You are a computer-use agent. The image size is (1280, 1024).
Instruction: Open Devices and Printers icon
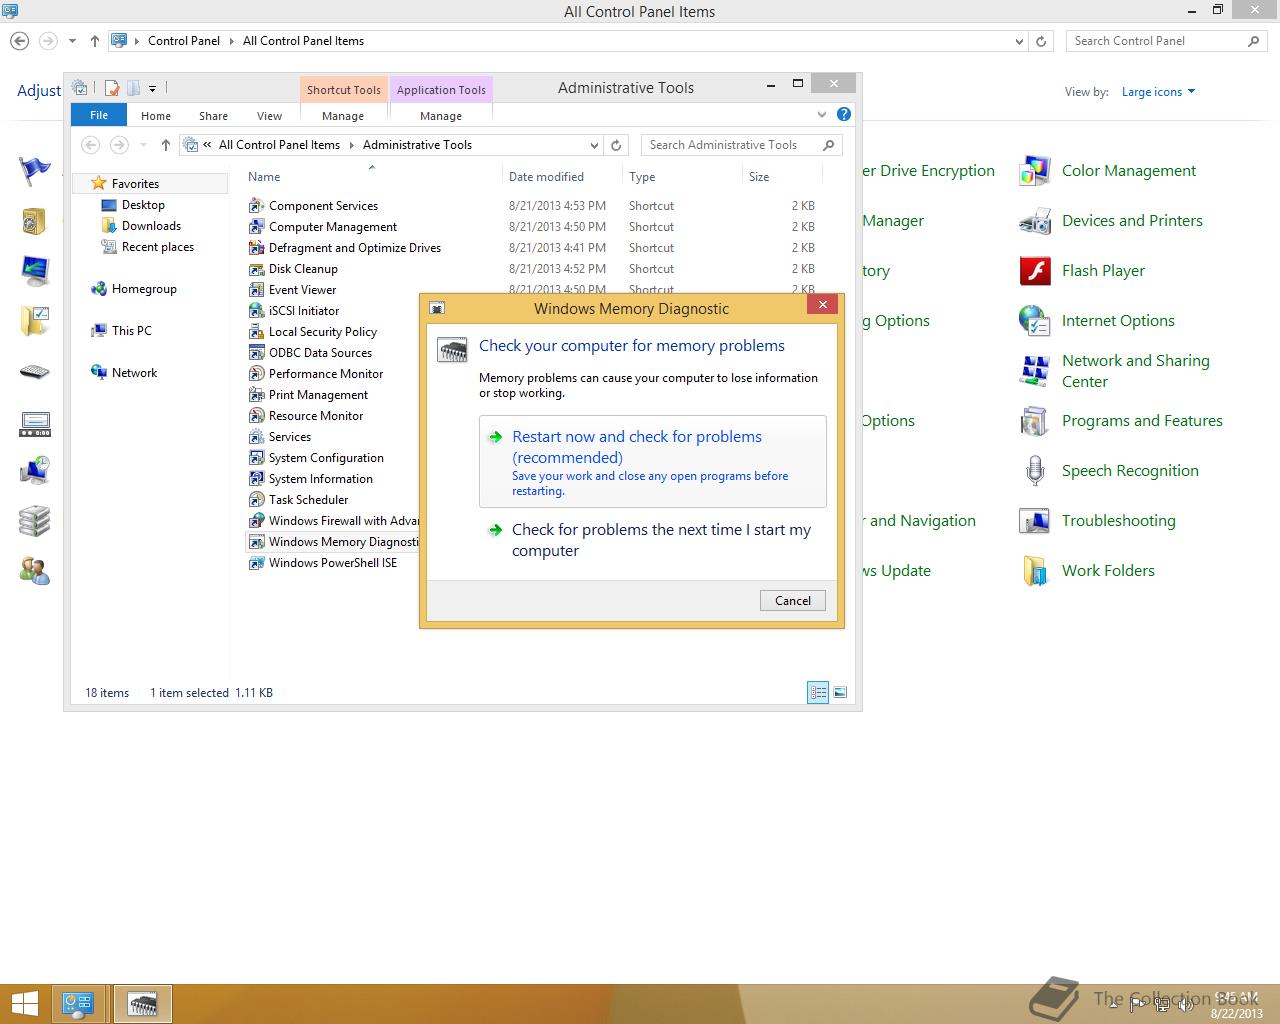pos(1034,221)
